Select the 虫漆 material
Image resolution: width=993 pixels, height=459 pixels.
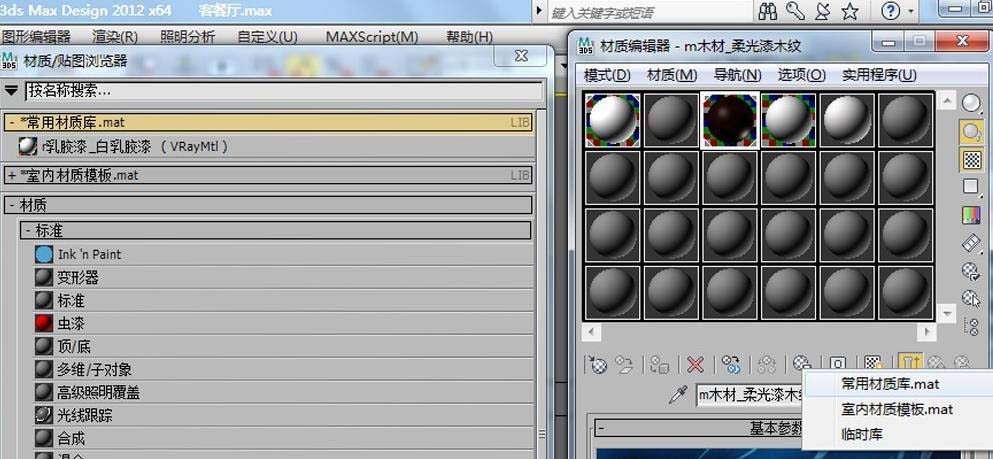tap(284, 324)
